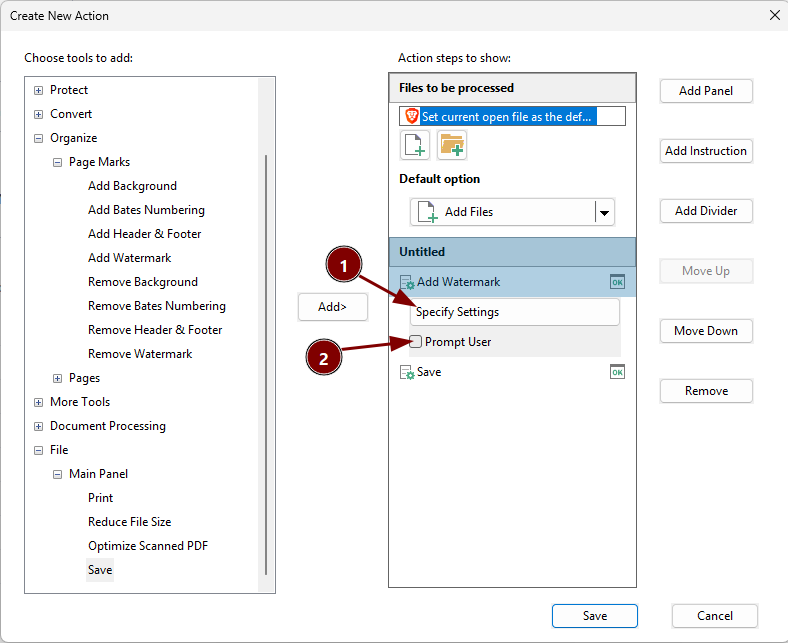
Task: Select Remove Bates Numbering tool
Action: (157, 306)
